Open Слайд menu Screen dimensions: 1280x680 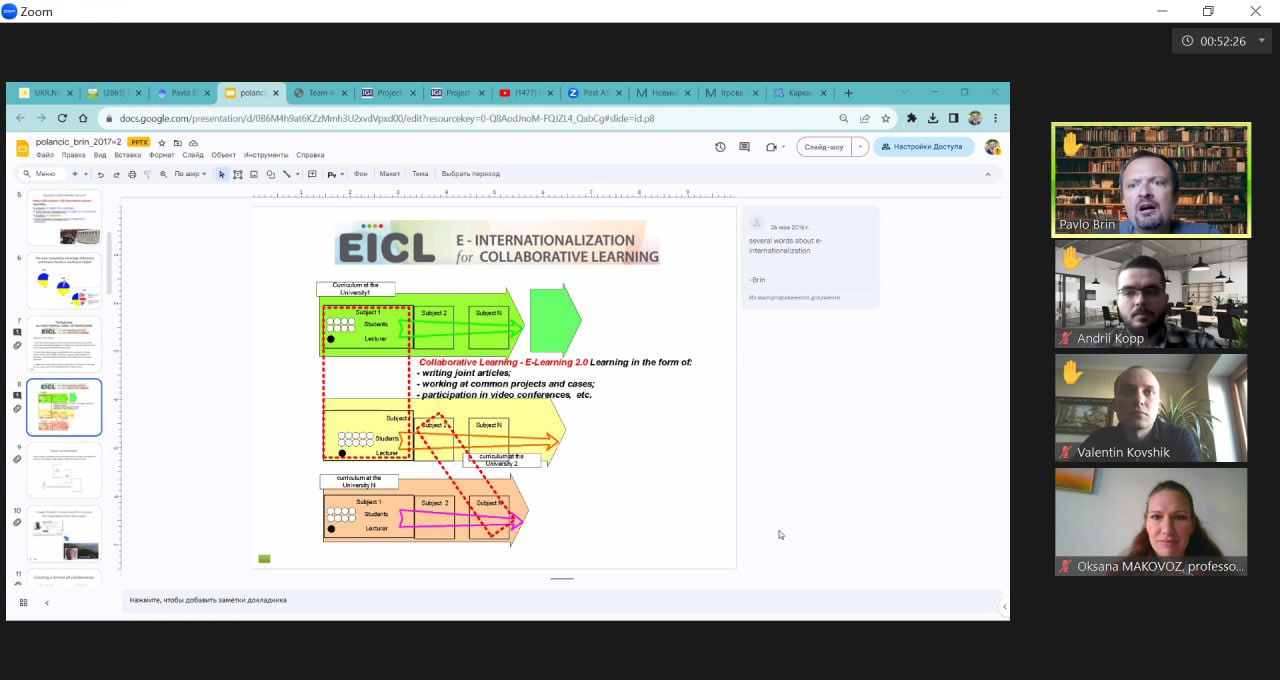[x=193, y=155]
